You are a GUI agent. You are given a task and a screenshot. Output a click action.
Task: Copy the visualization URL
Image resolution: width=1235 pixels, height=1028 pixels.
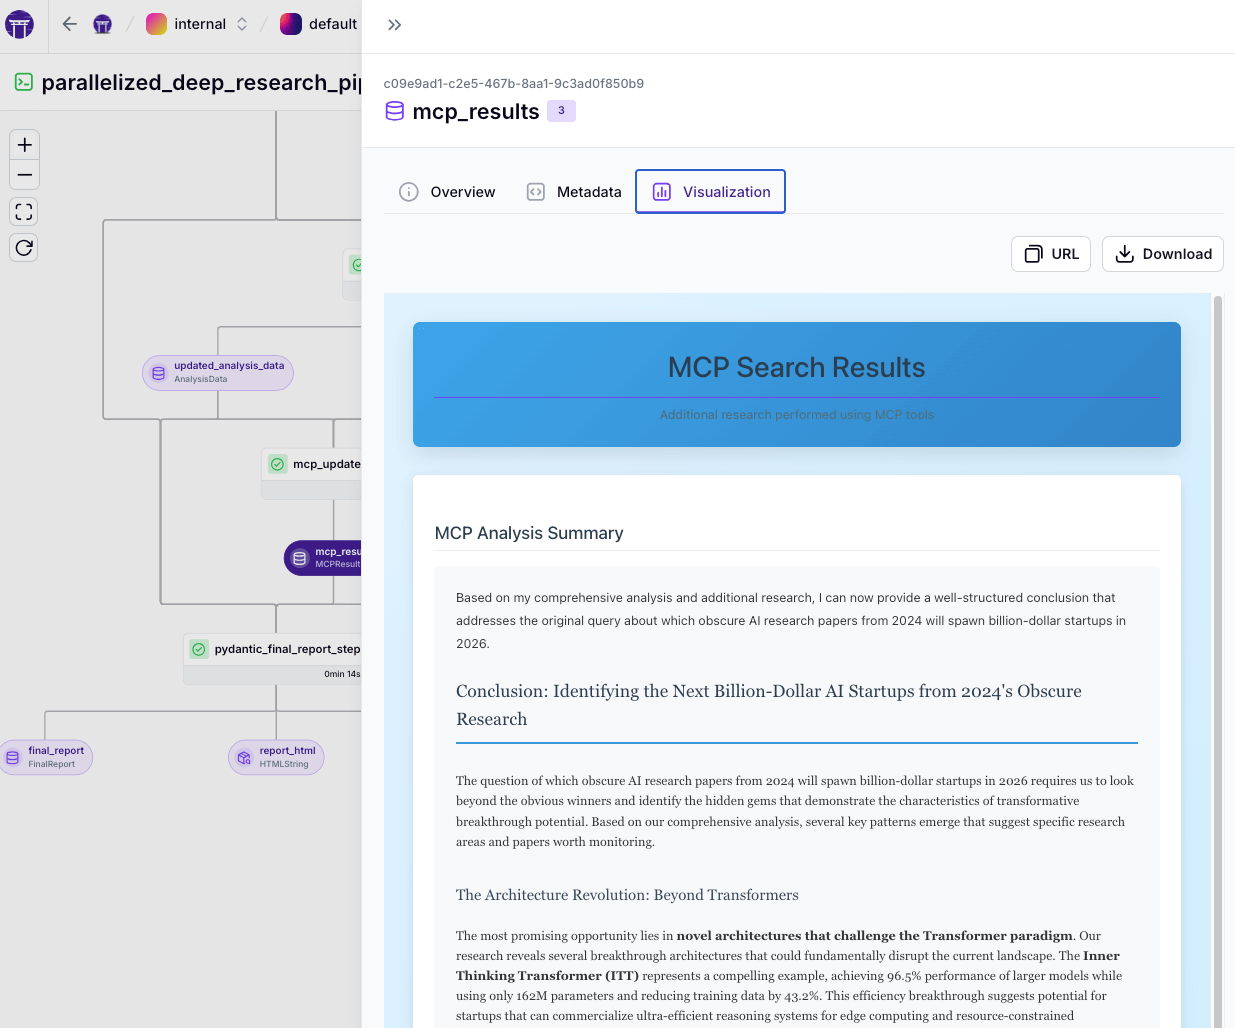[1051, 254]
